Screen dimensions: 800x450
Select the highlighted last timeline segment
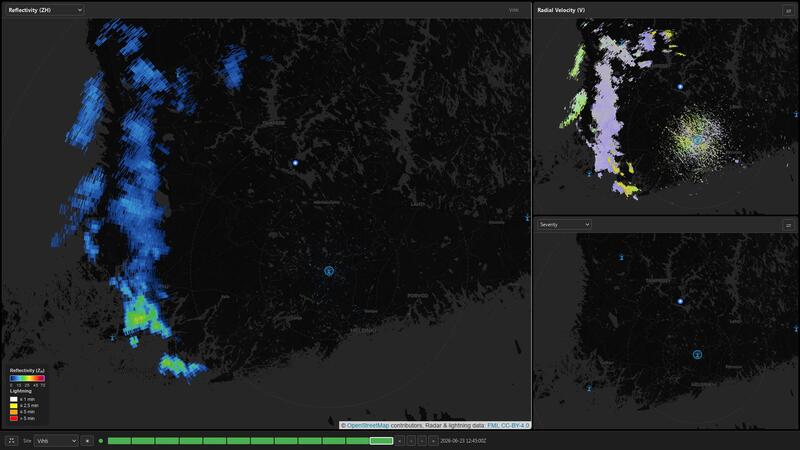381,441
